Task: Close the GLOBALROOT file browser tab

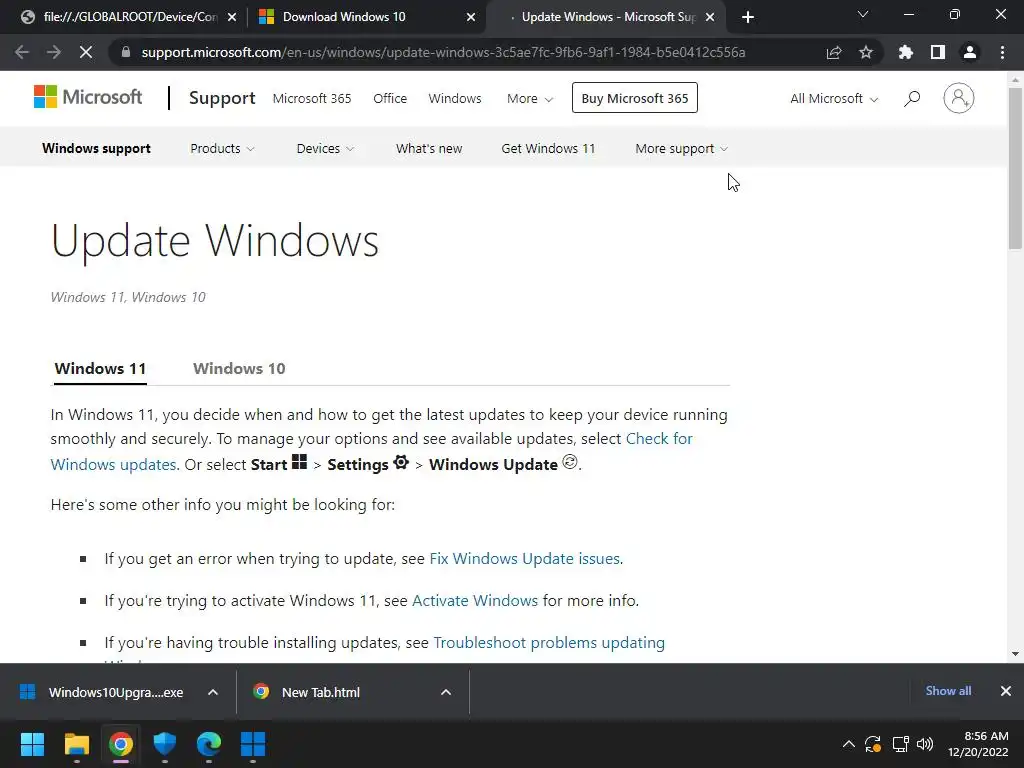Action: pyautogui.click(x=232, y=17)
